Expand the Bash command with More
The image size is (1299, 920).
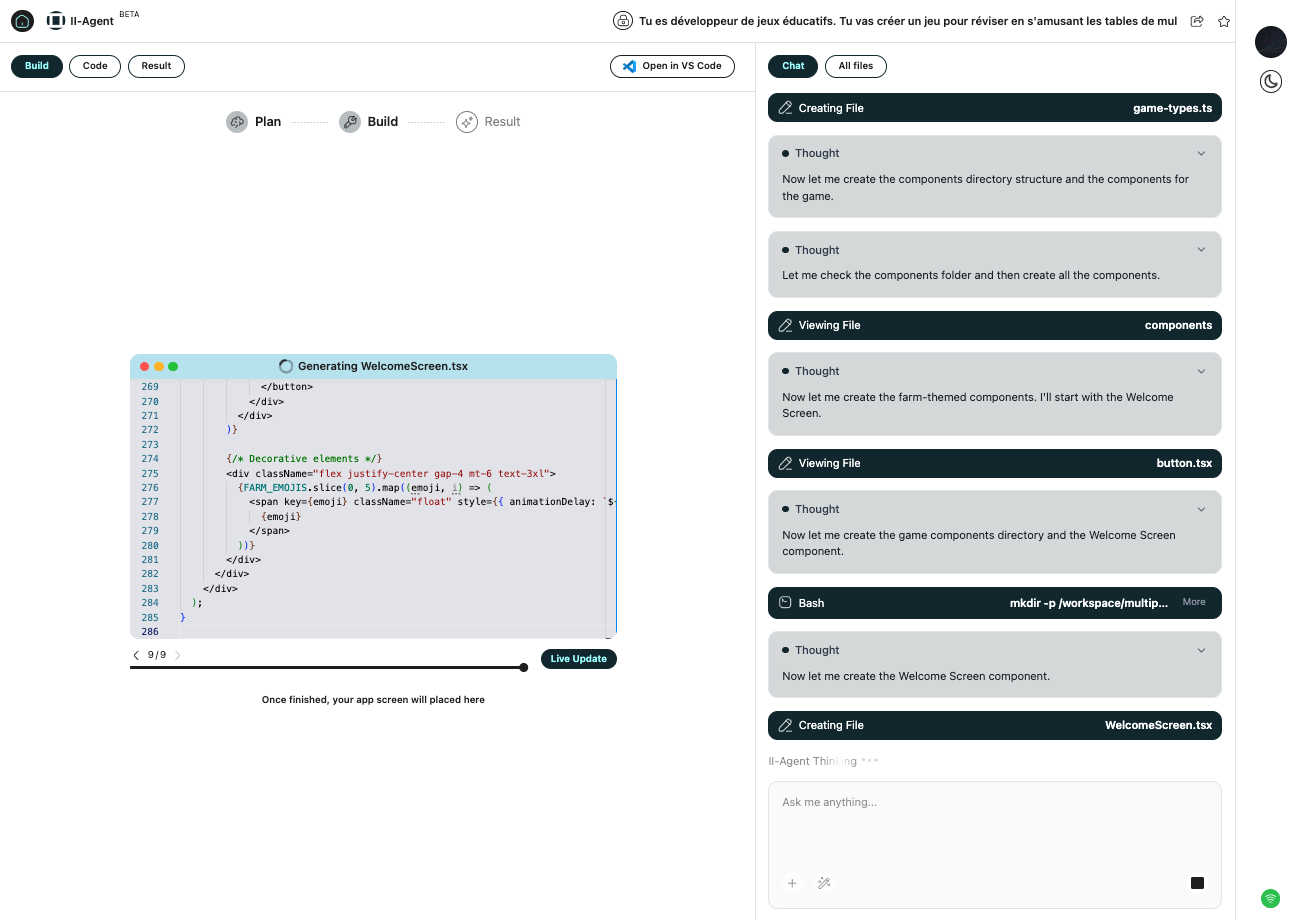[1194, 602]
